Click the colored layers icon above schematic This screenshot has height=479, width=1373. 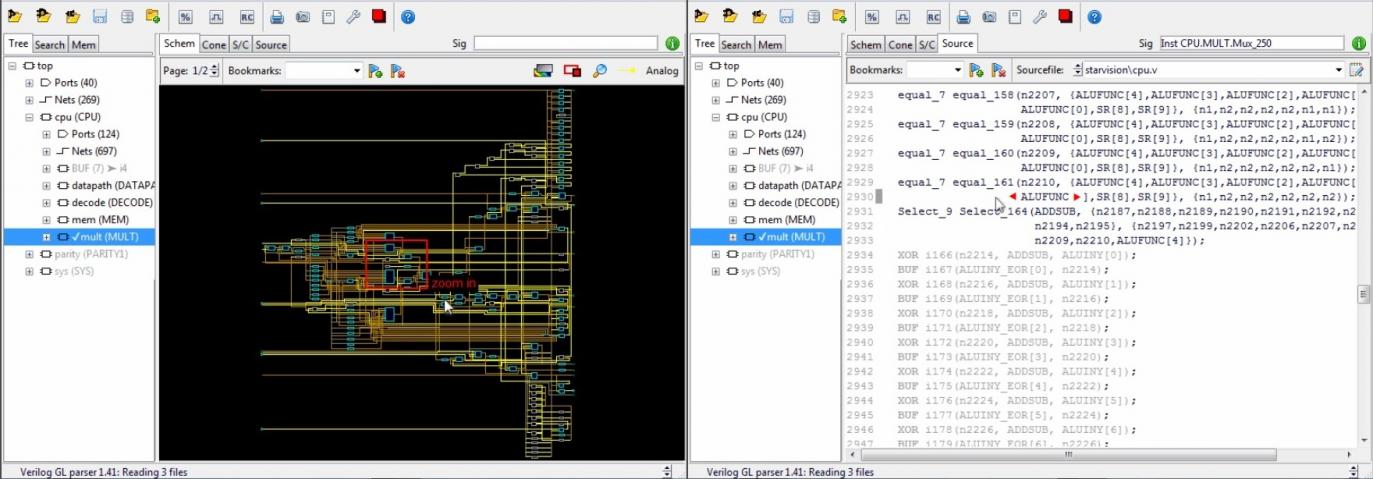tap(543, 71)
